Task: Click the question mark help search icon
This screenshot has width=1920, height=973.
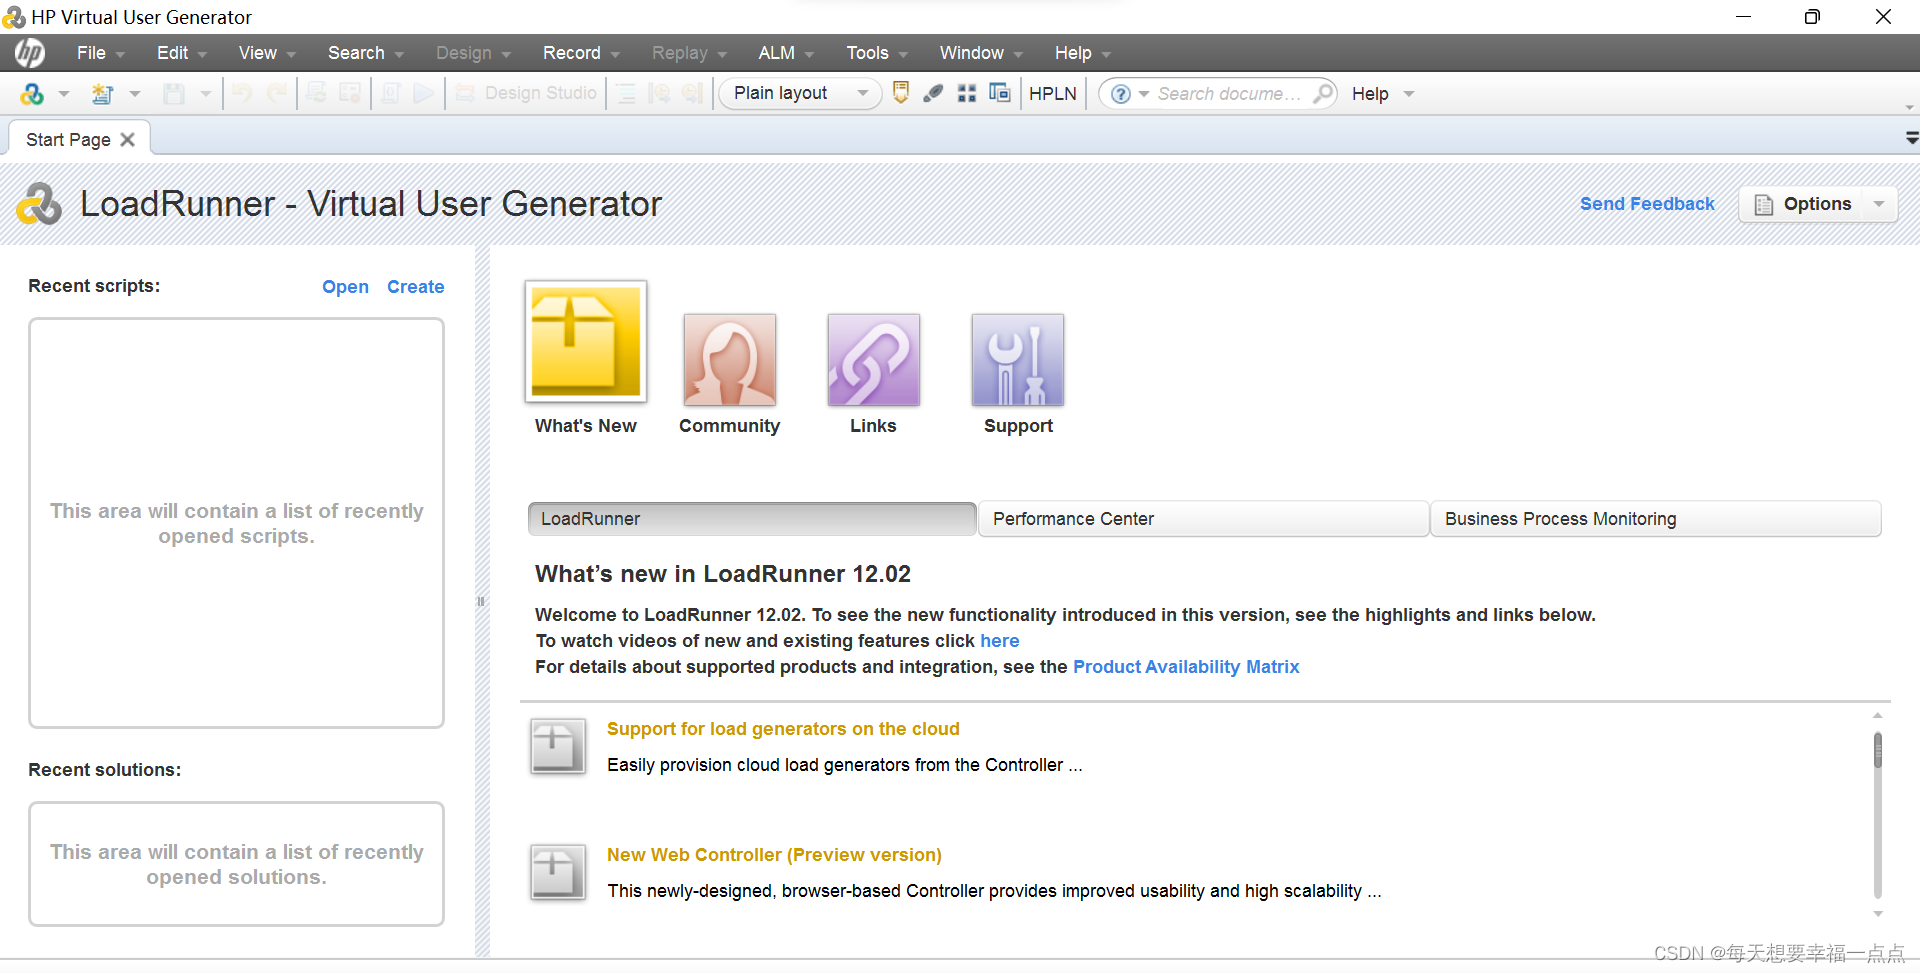Action: [1121, 93]
